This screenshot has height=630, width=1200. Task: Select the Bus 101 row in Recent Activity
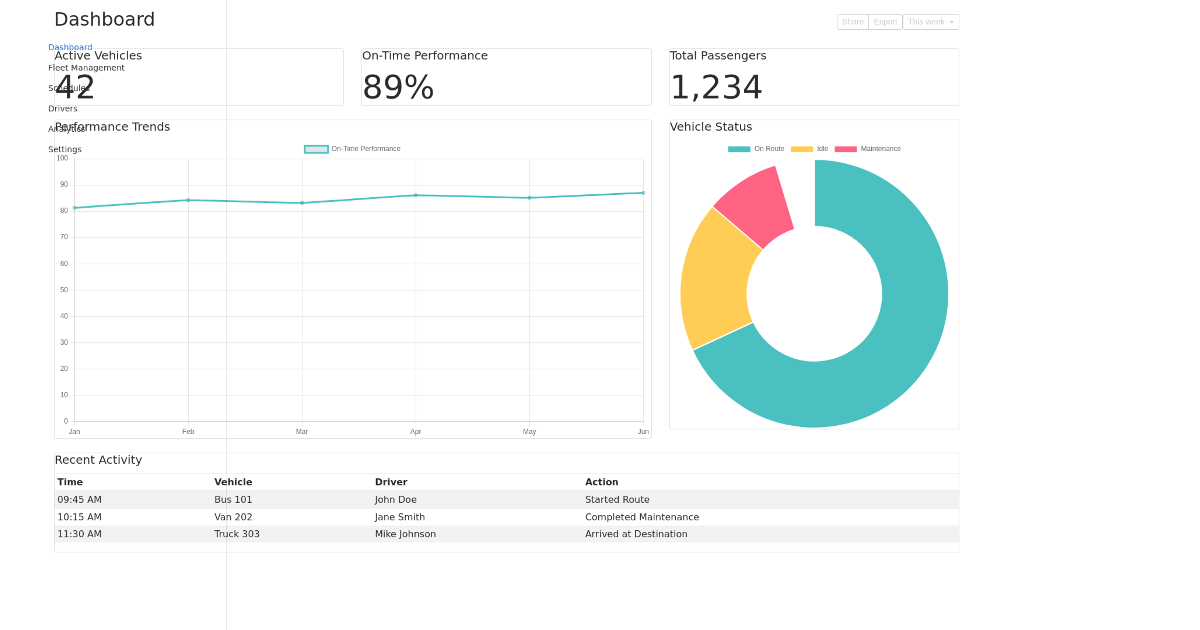tap(400, 499)
